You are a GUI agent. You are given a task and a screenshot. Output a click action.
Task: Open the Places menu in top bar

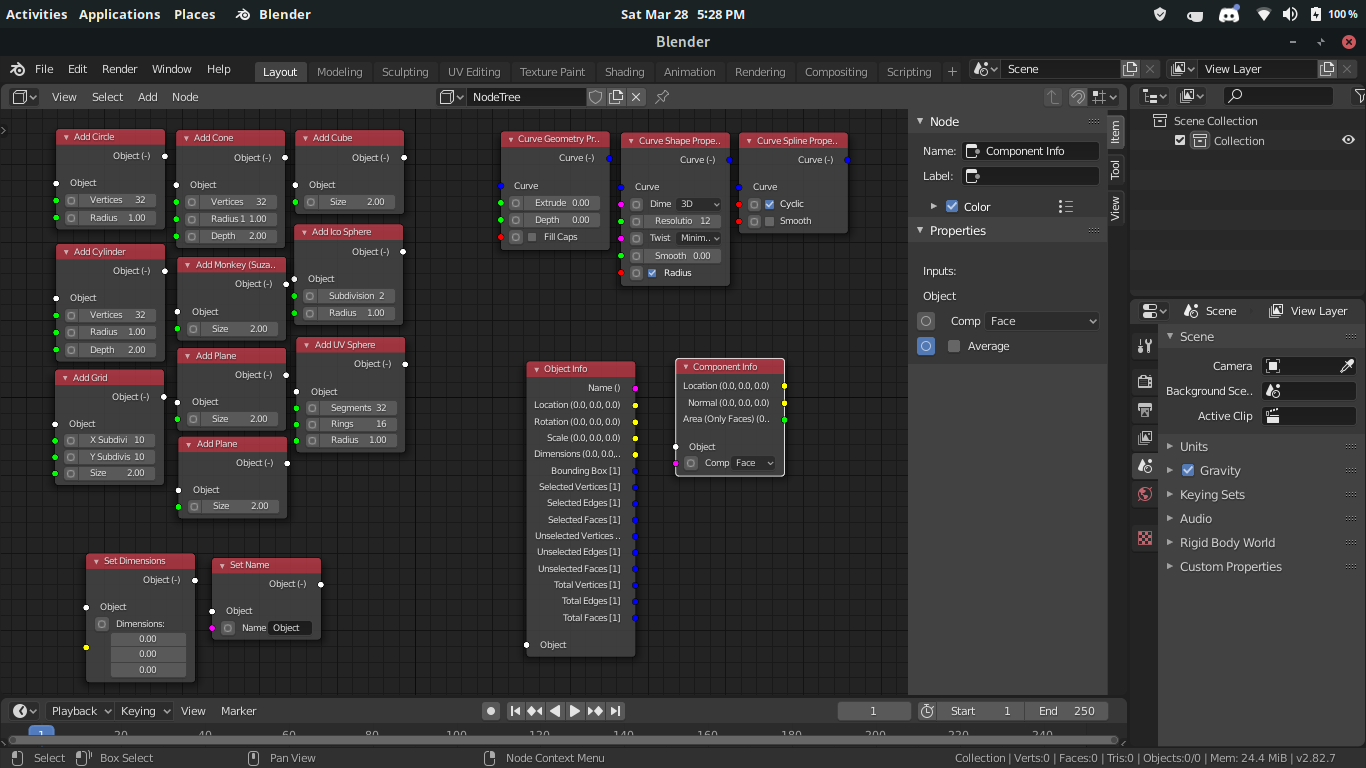[194, 14]
